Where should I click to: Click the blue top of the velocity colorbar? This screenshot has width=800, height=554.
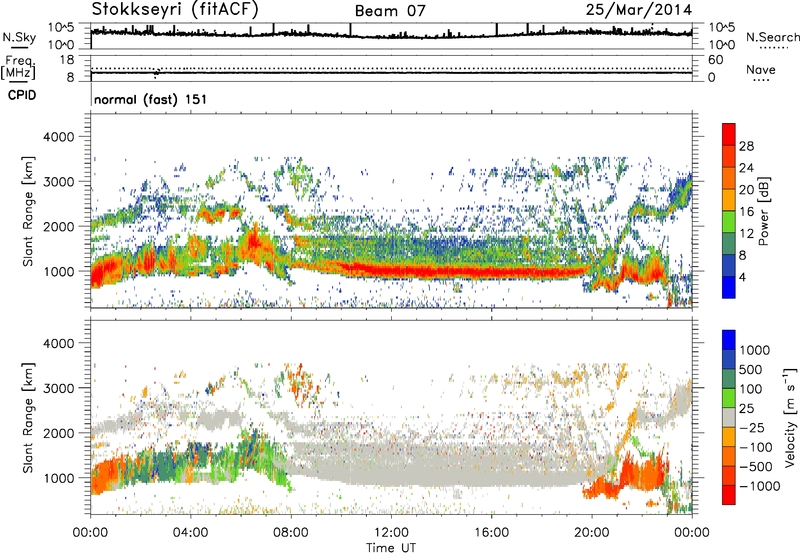pyautogui.click(x=729, y=340)
